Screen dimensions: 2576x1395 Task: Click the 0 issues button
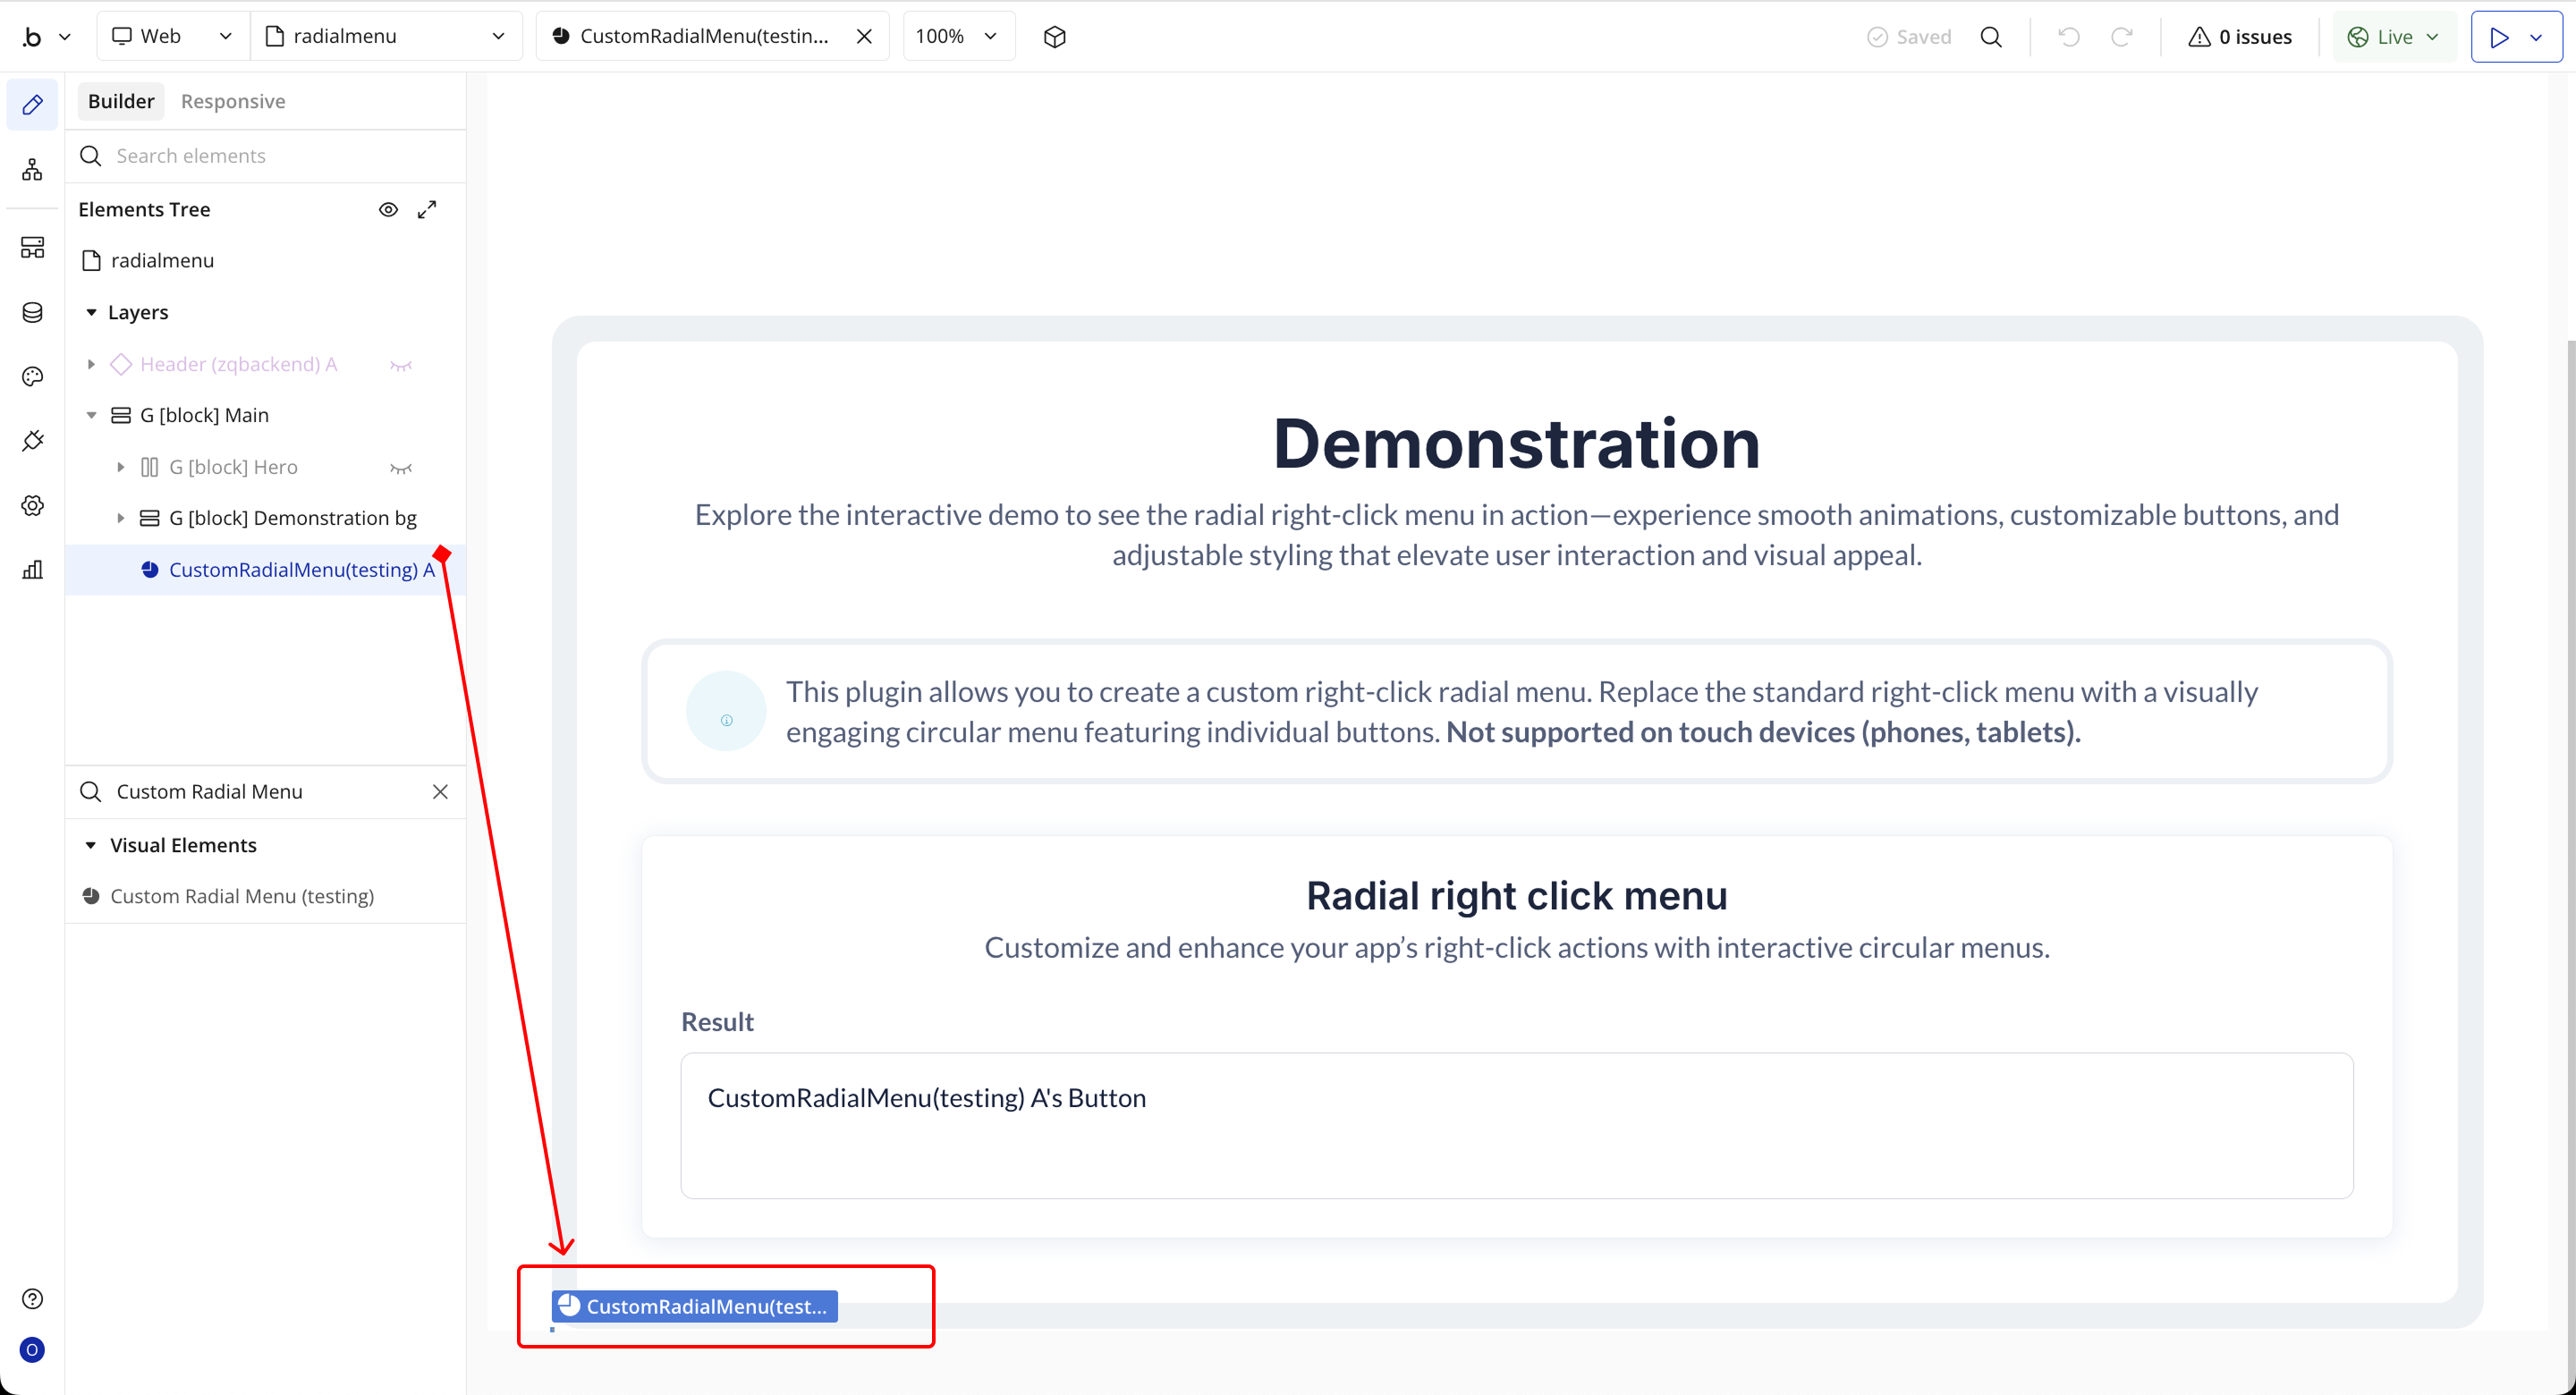pos(2240,37)
